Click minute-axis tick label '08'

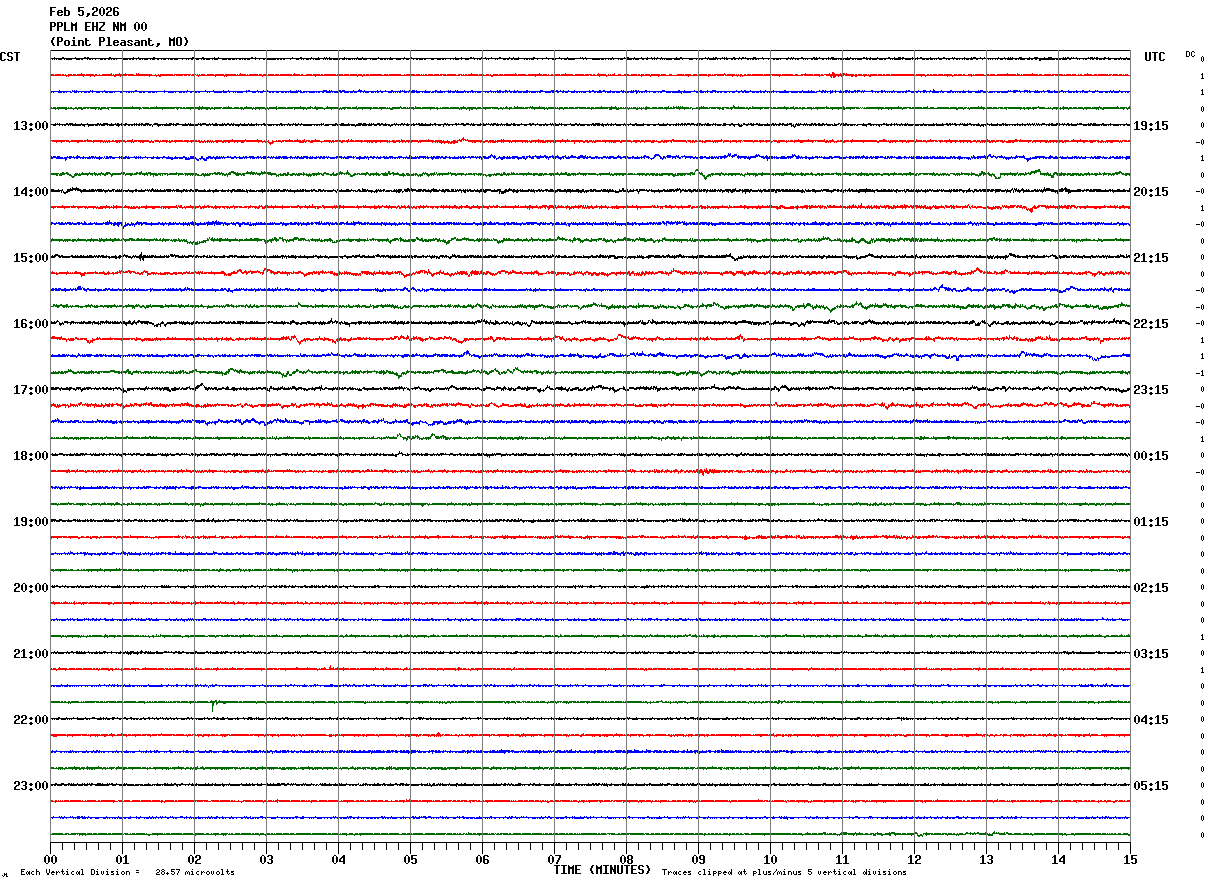[626, 860]
